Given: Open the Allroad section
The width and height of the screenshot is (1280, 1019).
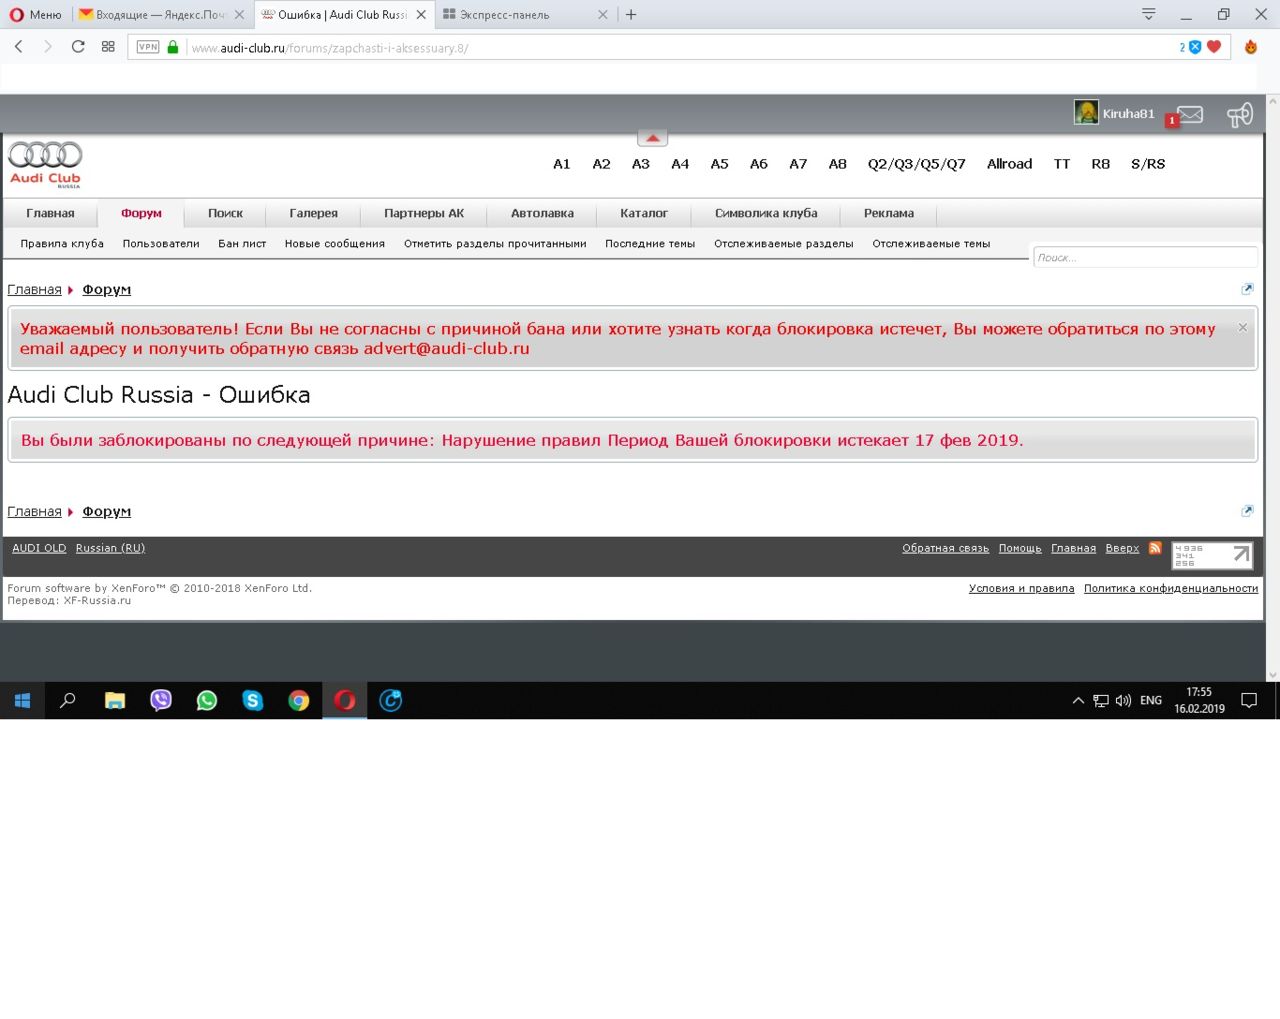Looking at the screenshot, I should coord(1009,164).
